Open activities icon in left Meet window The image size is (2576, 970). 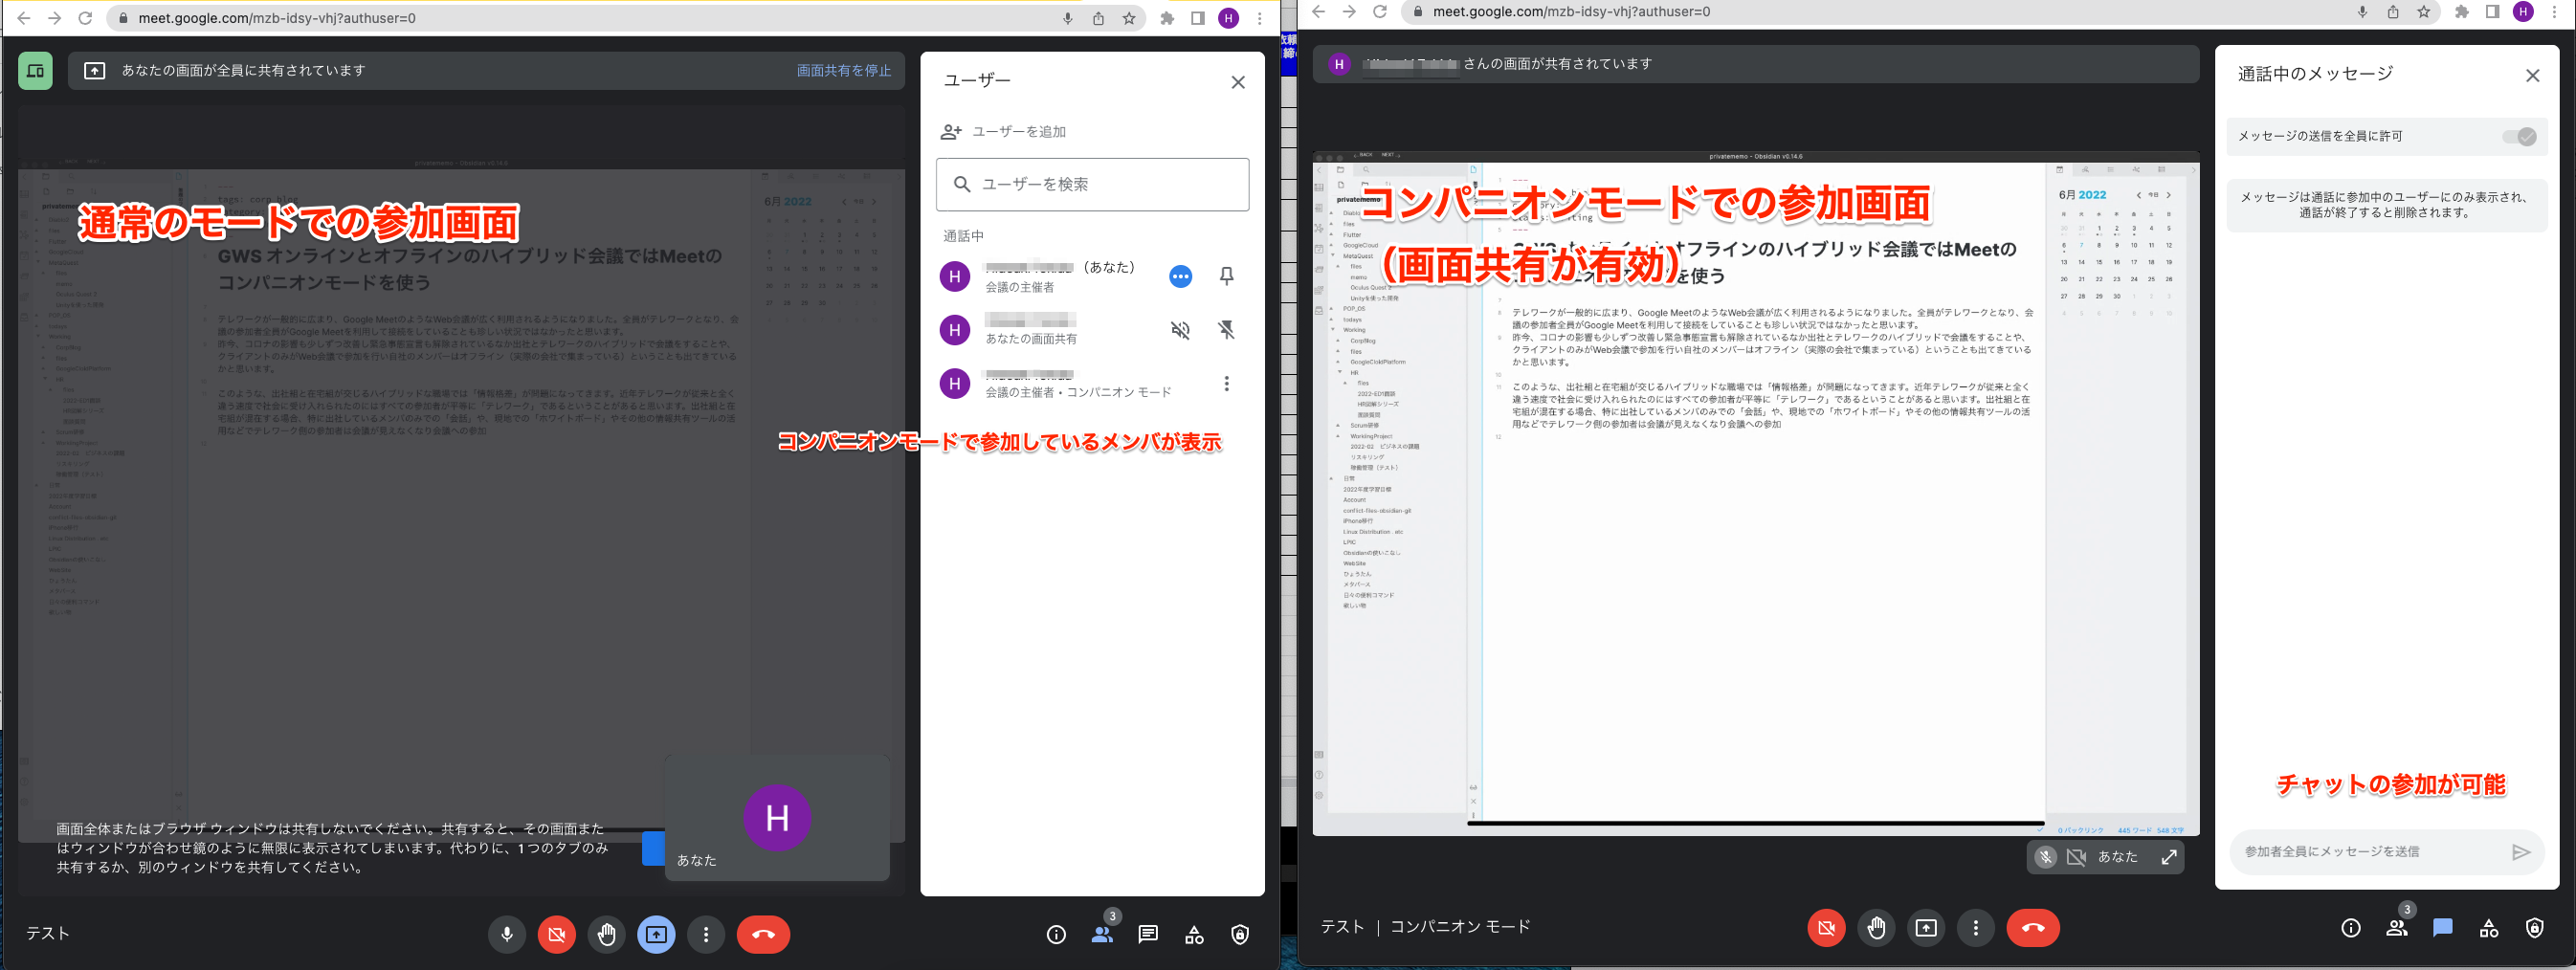click(x=1194, y=935)
